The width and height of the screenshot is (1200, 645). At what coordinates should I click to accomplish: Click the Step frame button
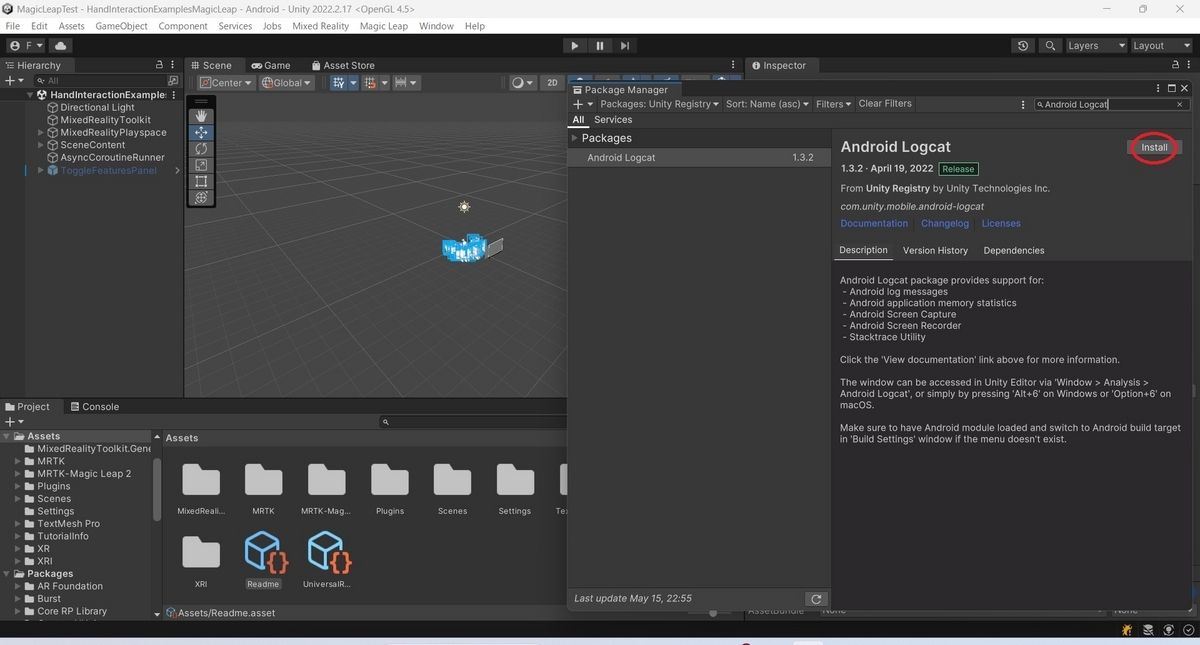625,45
